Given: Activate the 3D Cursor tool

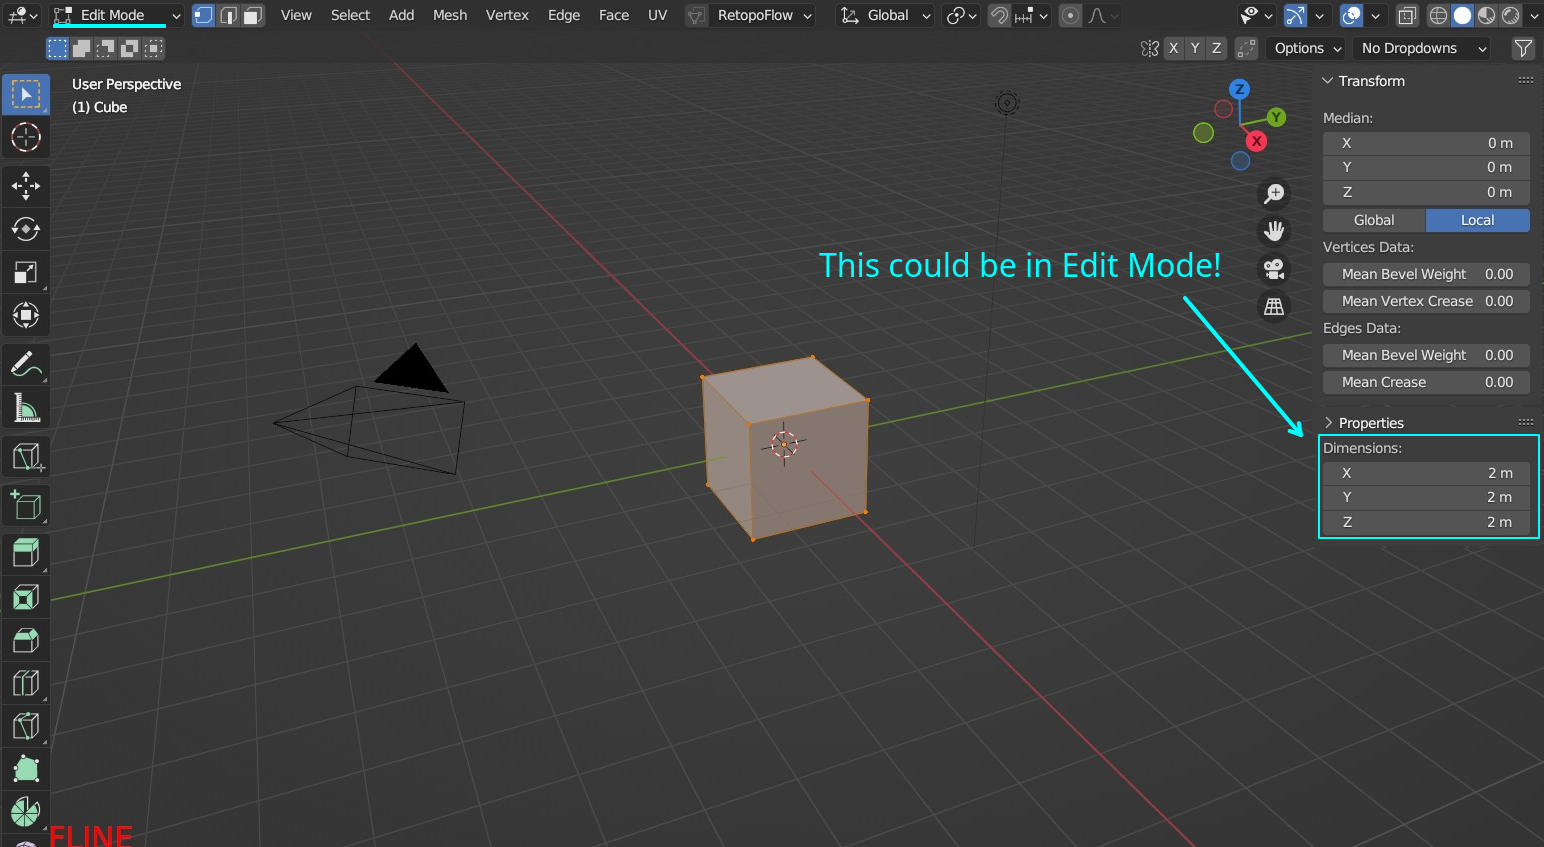Looking at the screenshot, I should (x=26, y=137).
